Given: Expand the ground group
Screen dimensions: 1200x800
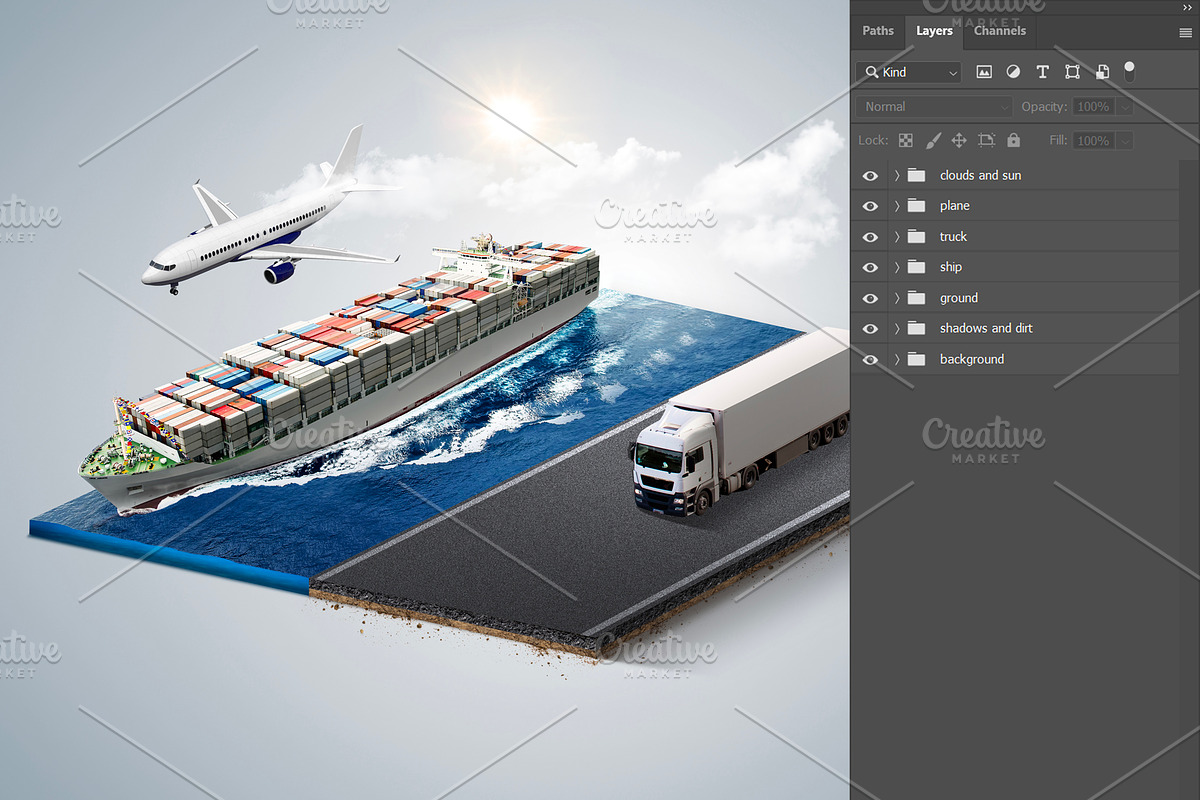Looking at the screenshot, I should (897, 298).
